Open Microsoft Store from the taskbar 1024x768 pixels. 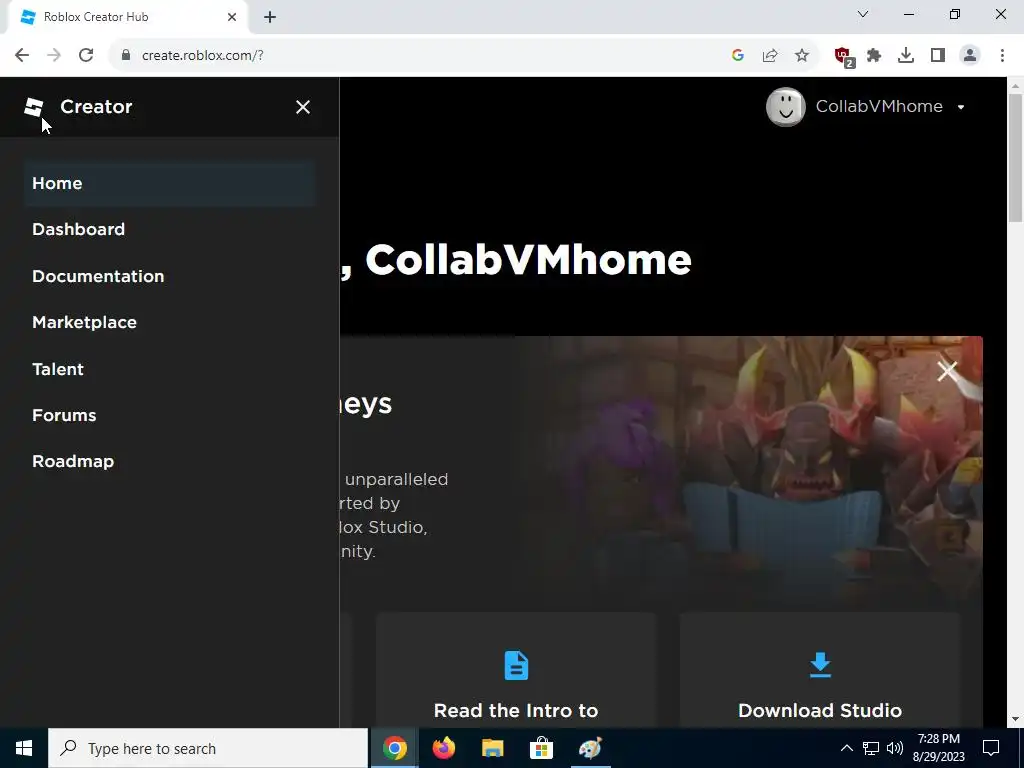(541, 748)
